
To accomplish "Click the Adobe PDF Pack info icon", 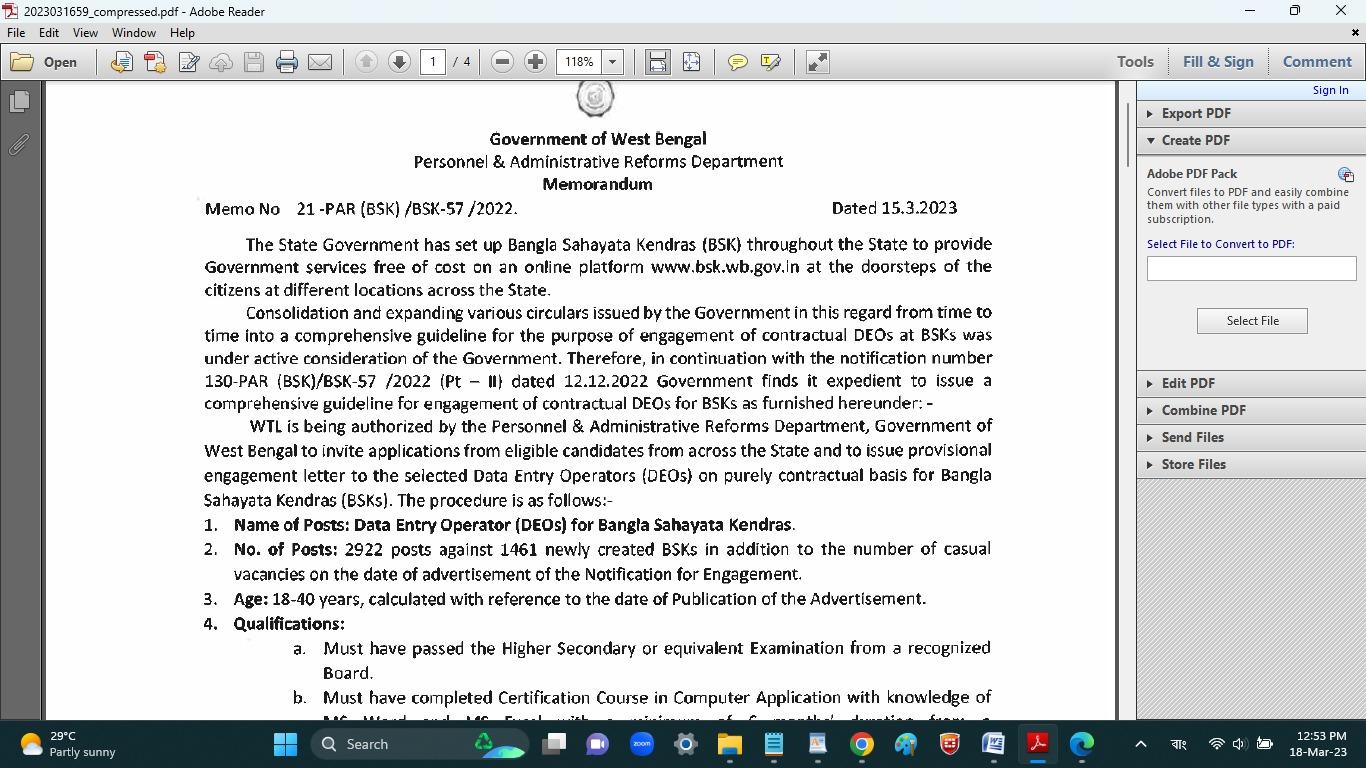I will [x=1345, y=175].
